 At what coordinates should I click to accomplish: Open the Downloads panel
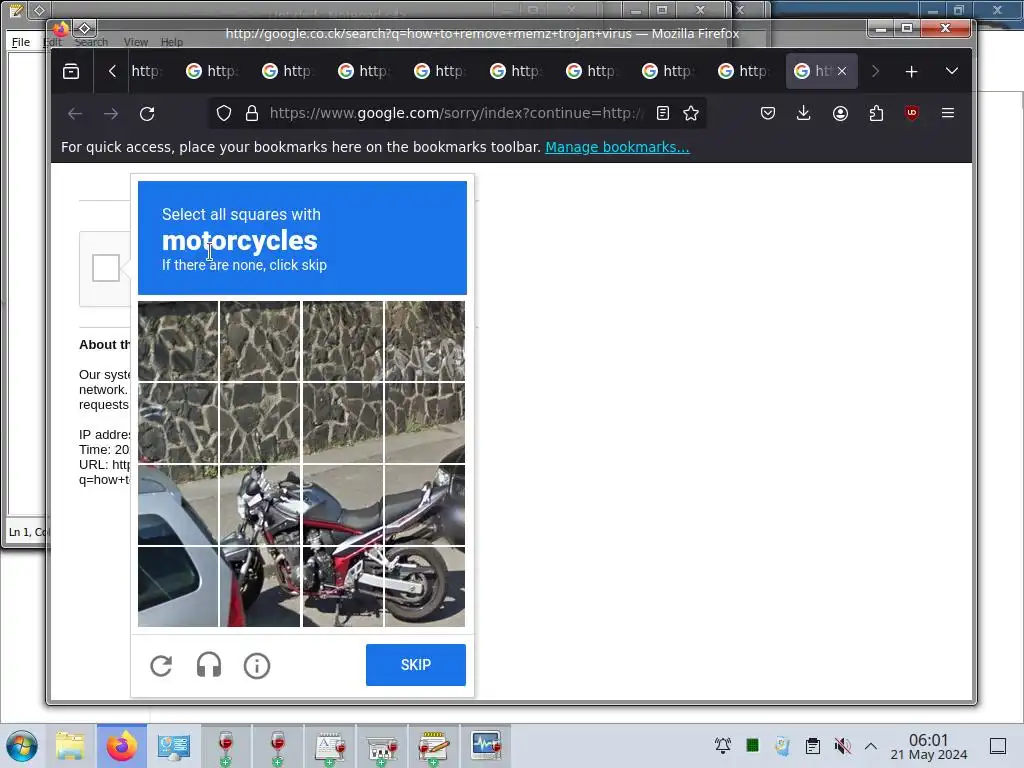[804, 114]
